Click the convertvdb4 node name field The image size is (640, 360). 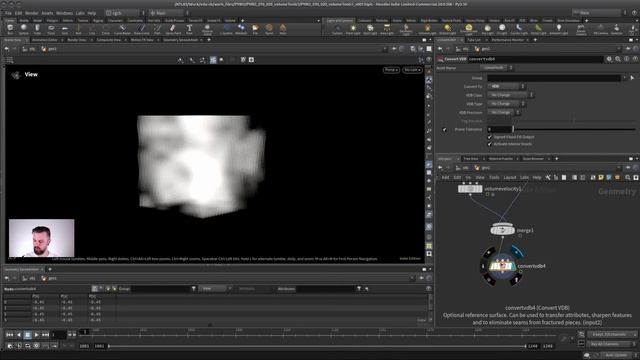[x=535, y=59]
